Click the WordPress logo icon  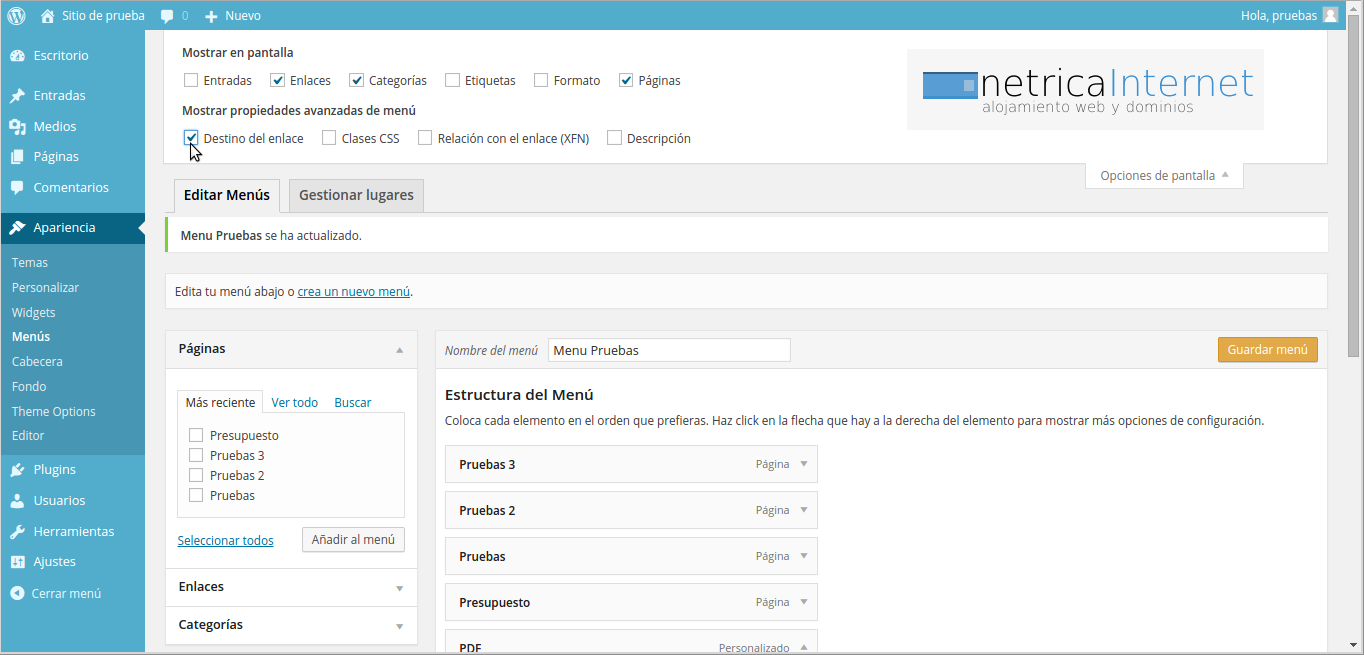16,15
